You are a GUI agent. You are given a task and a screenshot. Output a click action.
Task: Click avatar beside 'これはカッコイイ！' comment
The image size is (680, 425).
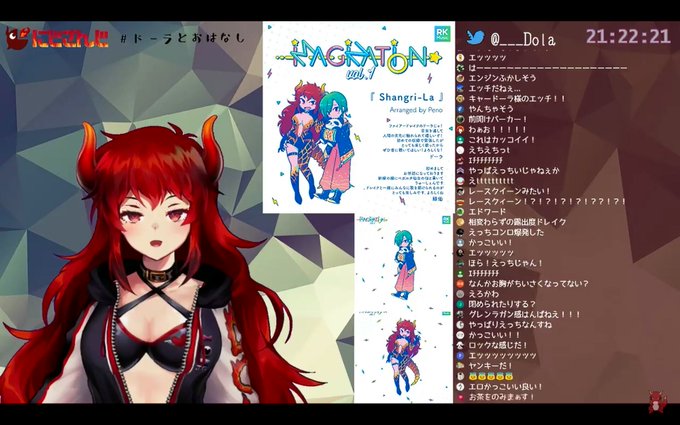(x=460, y=140)
